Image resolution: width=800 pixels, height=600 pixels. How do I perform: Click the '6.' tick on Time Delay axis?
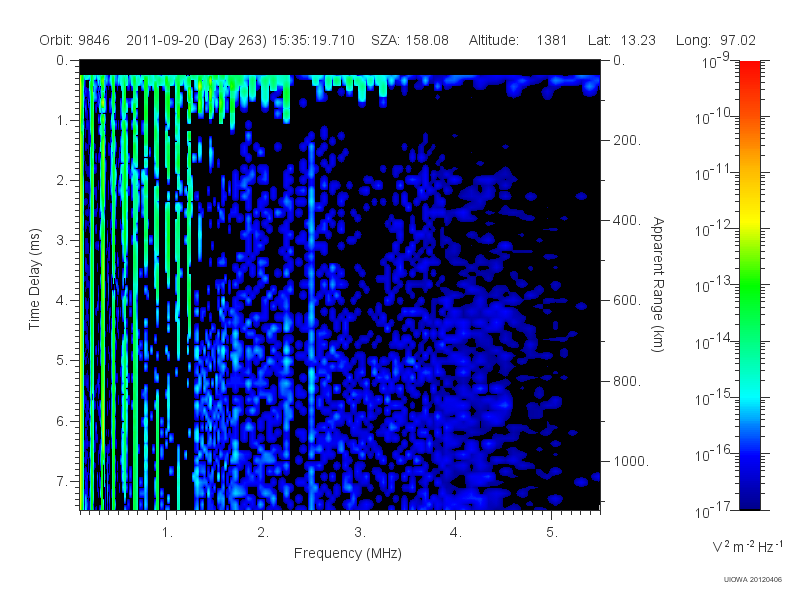click(62, 421)
